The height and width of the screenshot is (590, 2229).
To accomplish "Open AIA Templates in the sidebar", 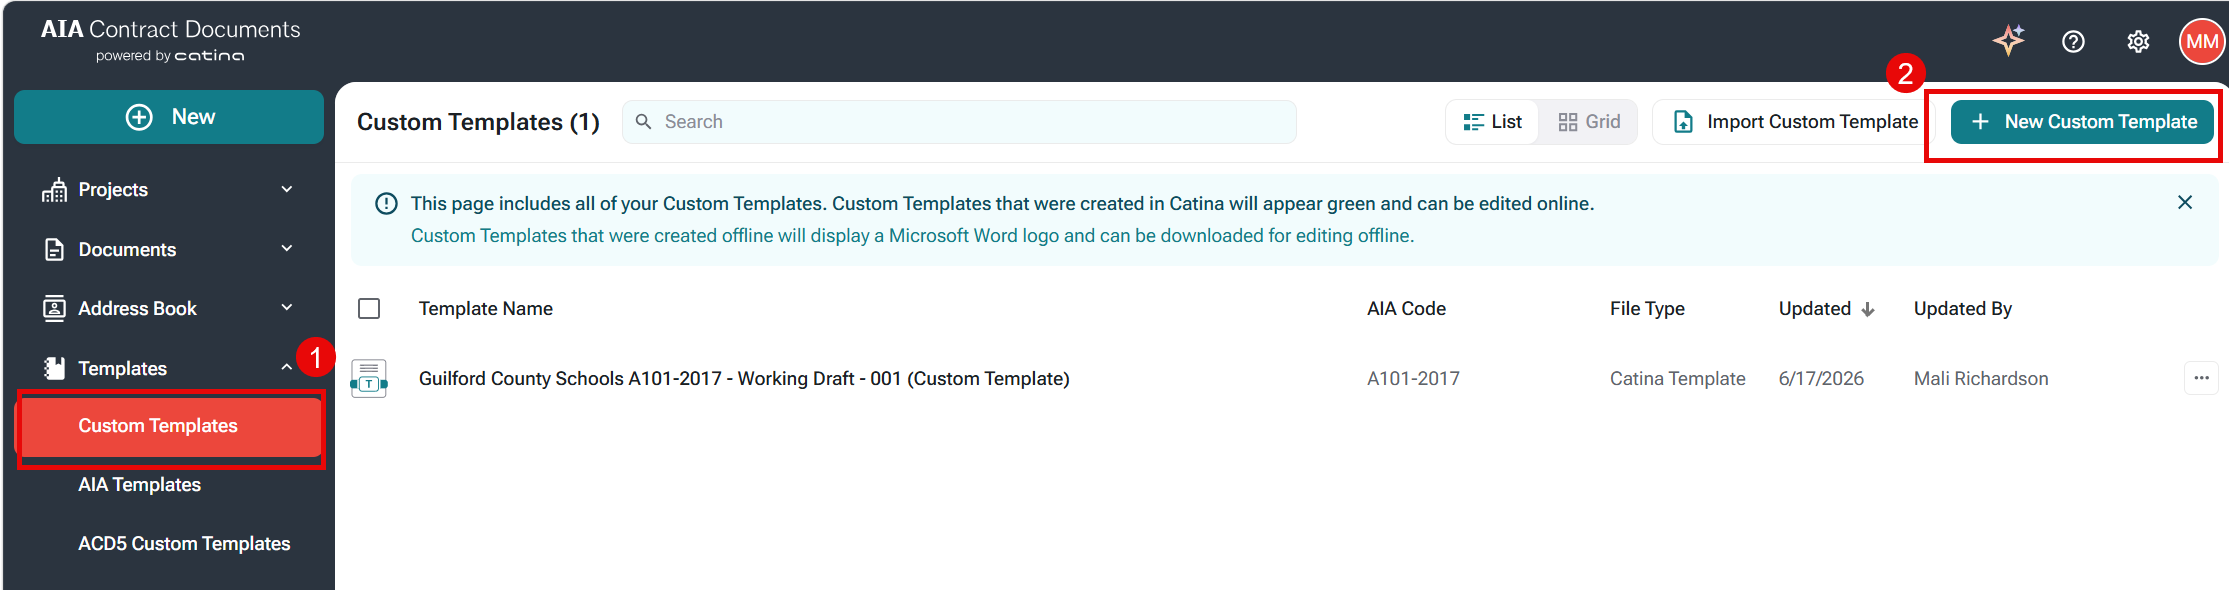I will point(140,484).
